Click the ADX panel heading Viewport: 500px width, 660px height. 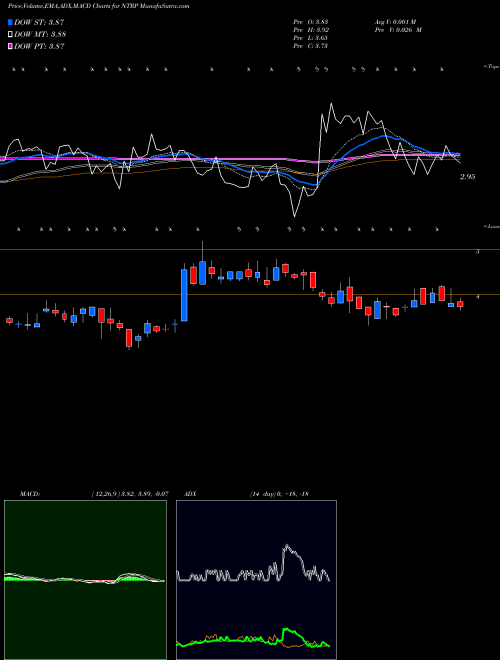tap(190, 494)
